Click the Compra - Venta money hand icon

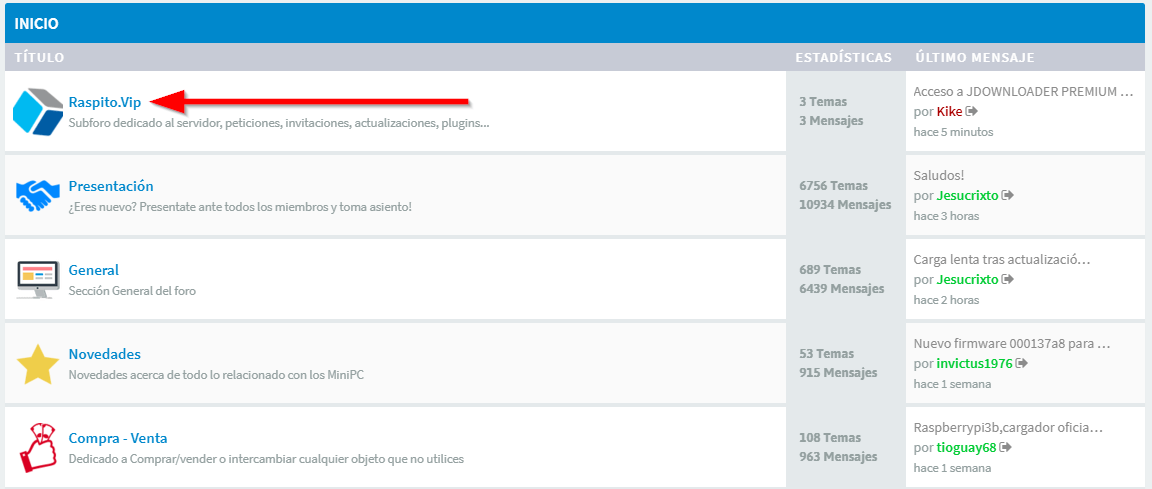38,447
